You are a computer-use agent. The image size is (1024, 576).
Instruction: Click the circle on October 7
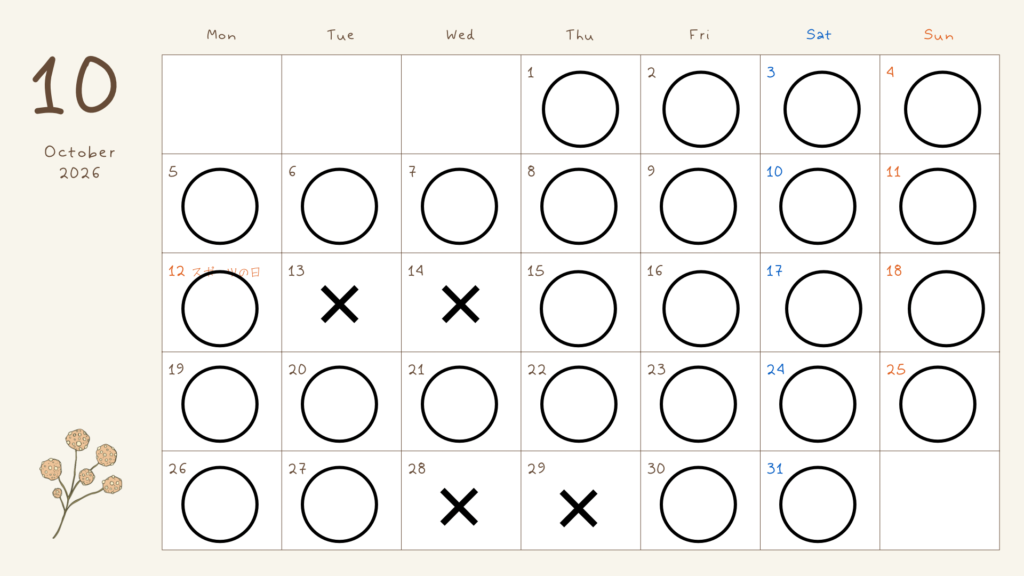(x=459, y=206)
